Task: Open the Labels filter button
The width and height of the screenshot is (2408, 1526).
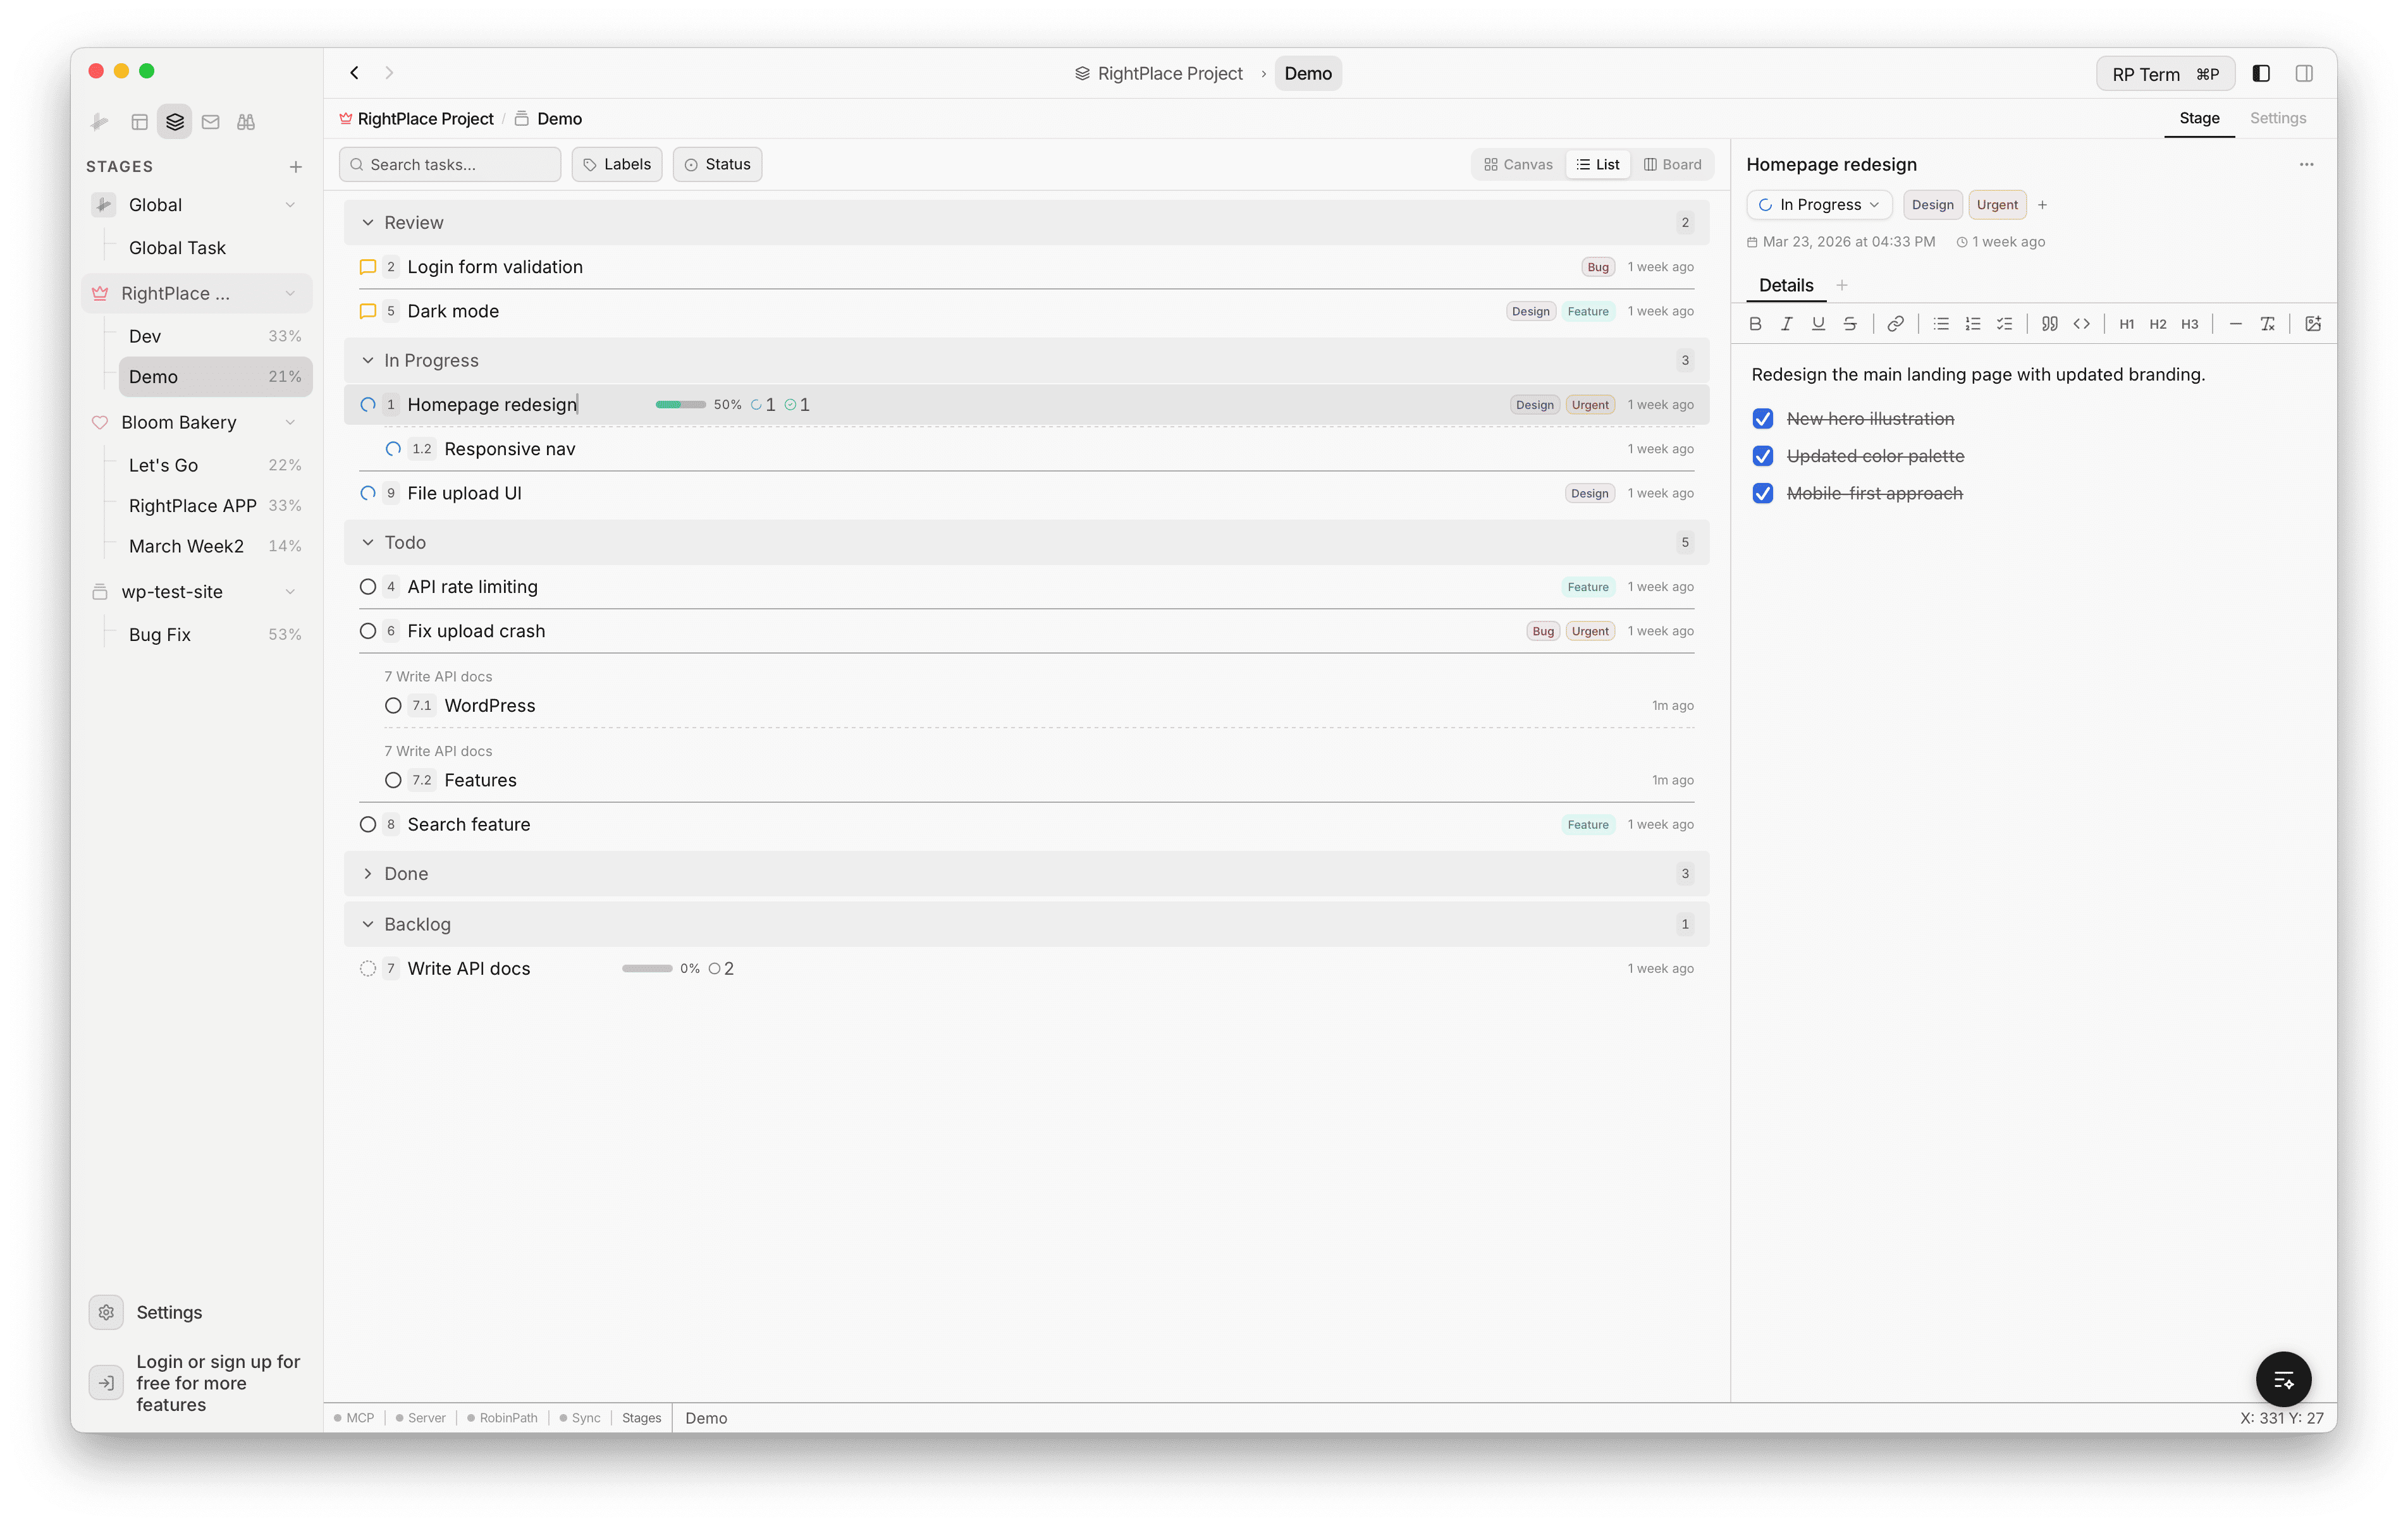Action: tap(616, 164)
